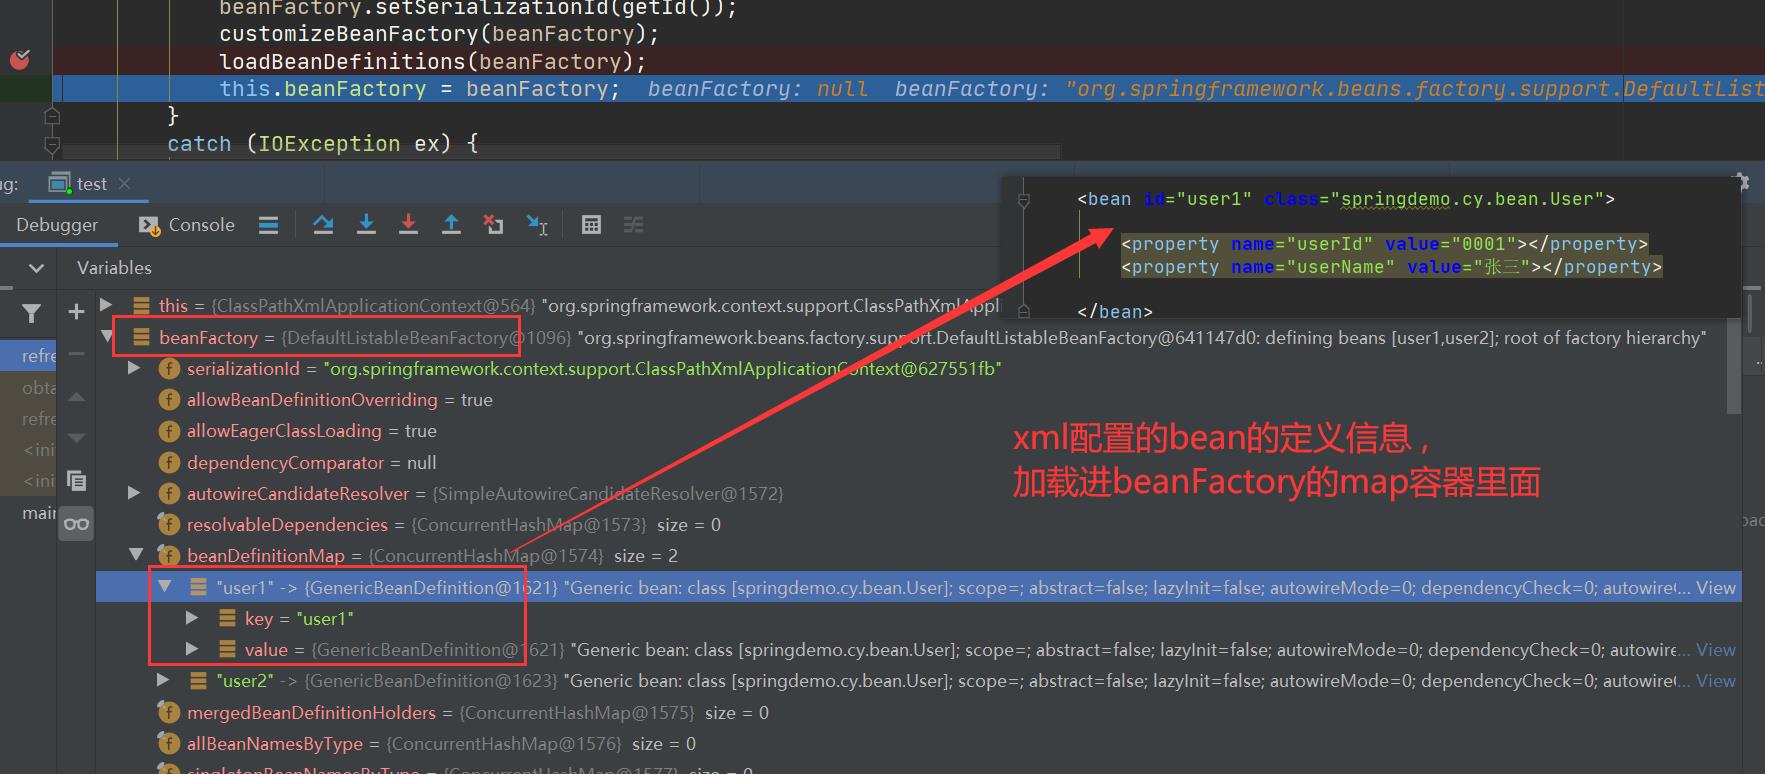Expand the key = "user1" node

pos(192,618)
